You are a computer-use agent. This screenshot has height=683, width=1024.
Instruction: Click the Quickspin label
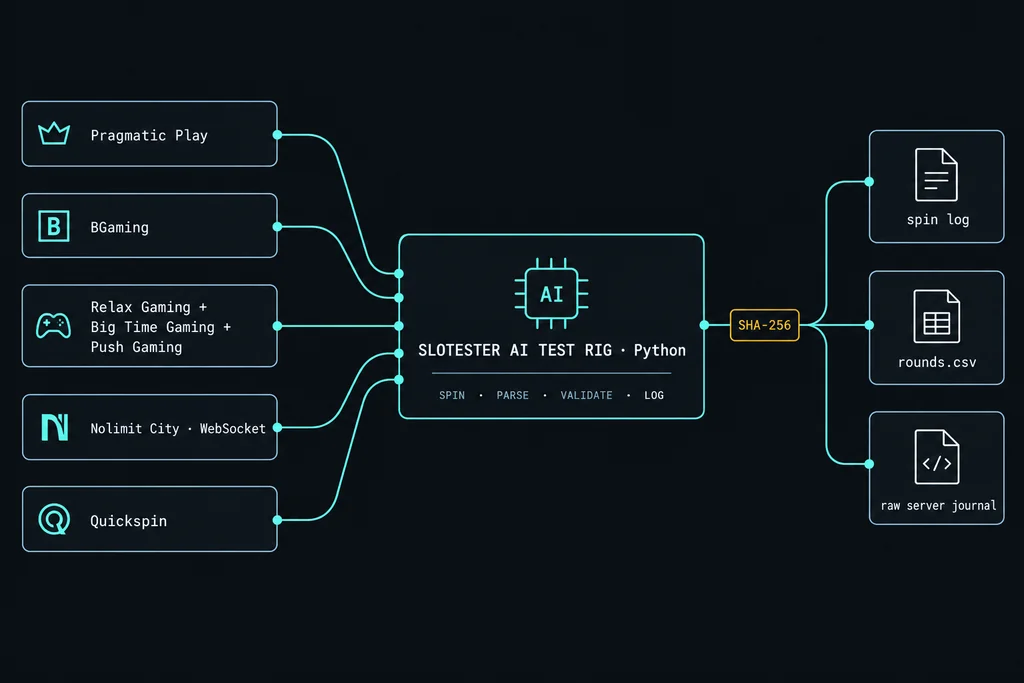(x=129, y=521)
